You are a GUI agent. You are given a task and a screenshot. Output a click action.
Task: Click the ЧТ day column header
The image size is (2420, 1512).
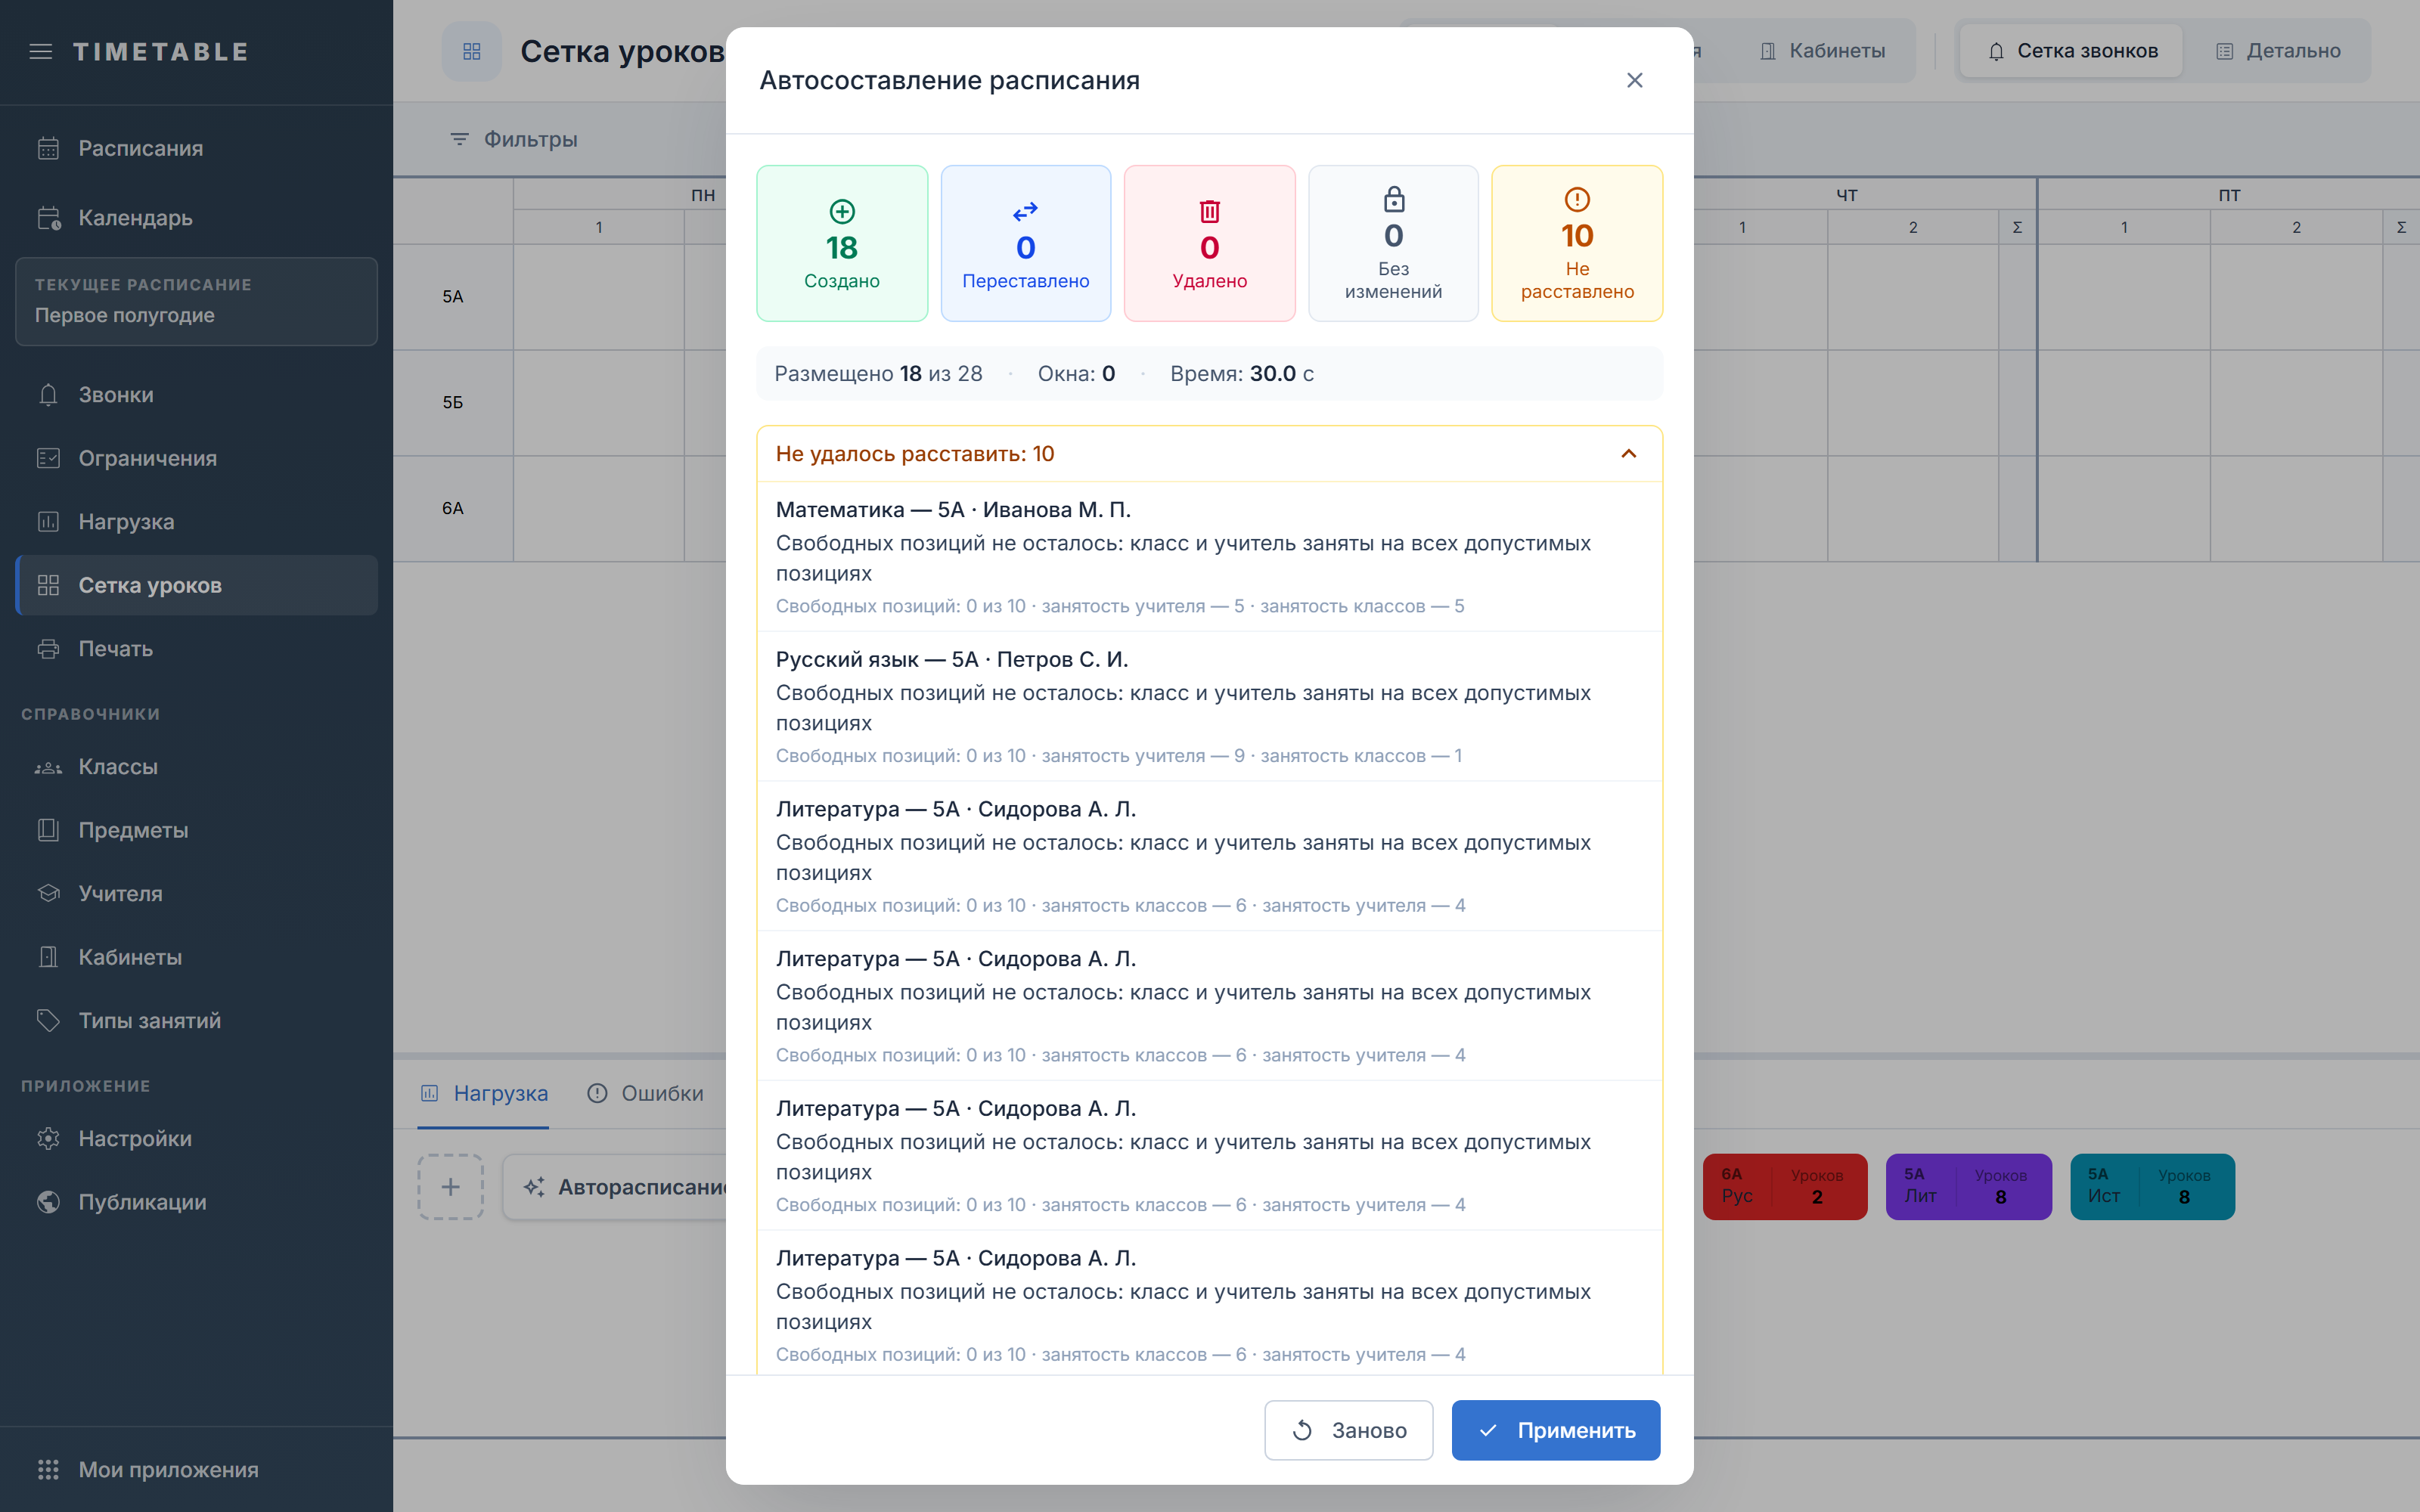[x=1846, y=195]
